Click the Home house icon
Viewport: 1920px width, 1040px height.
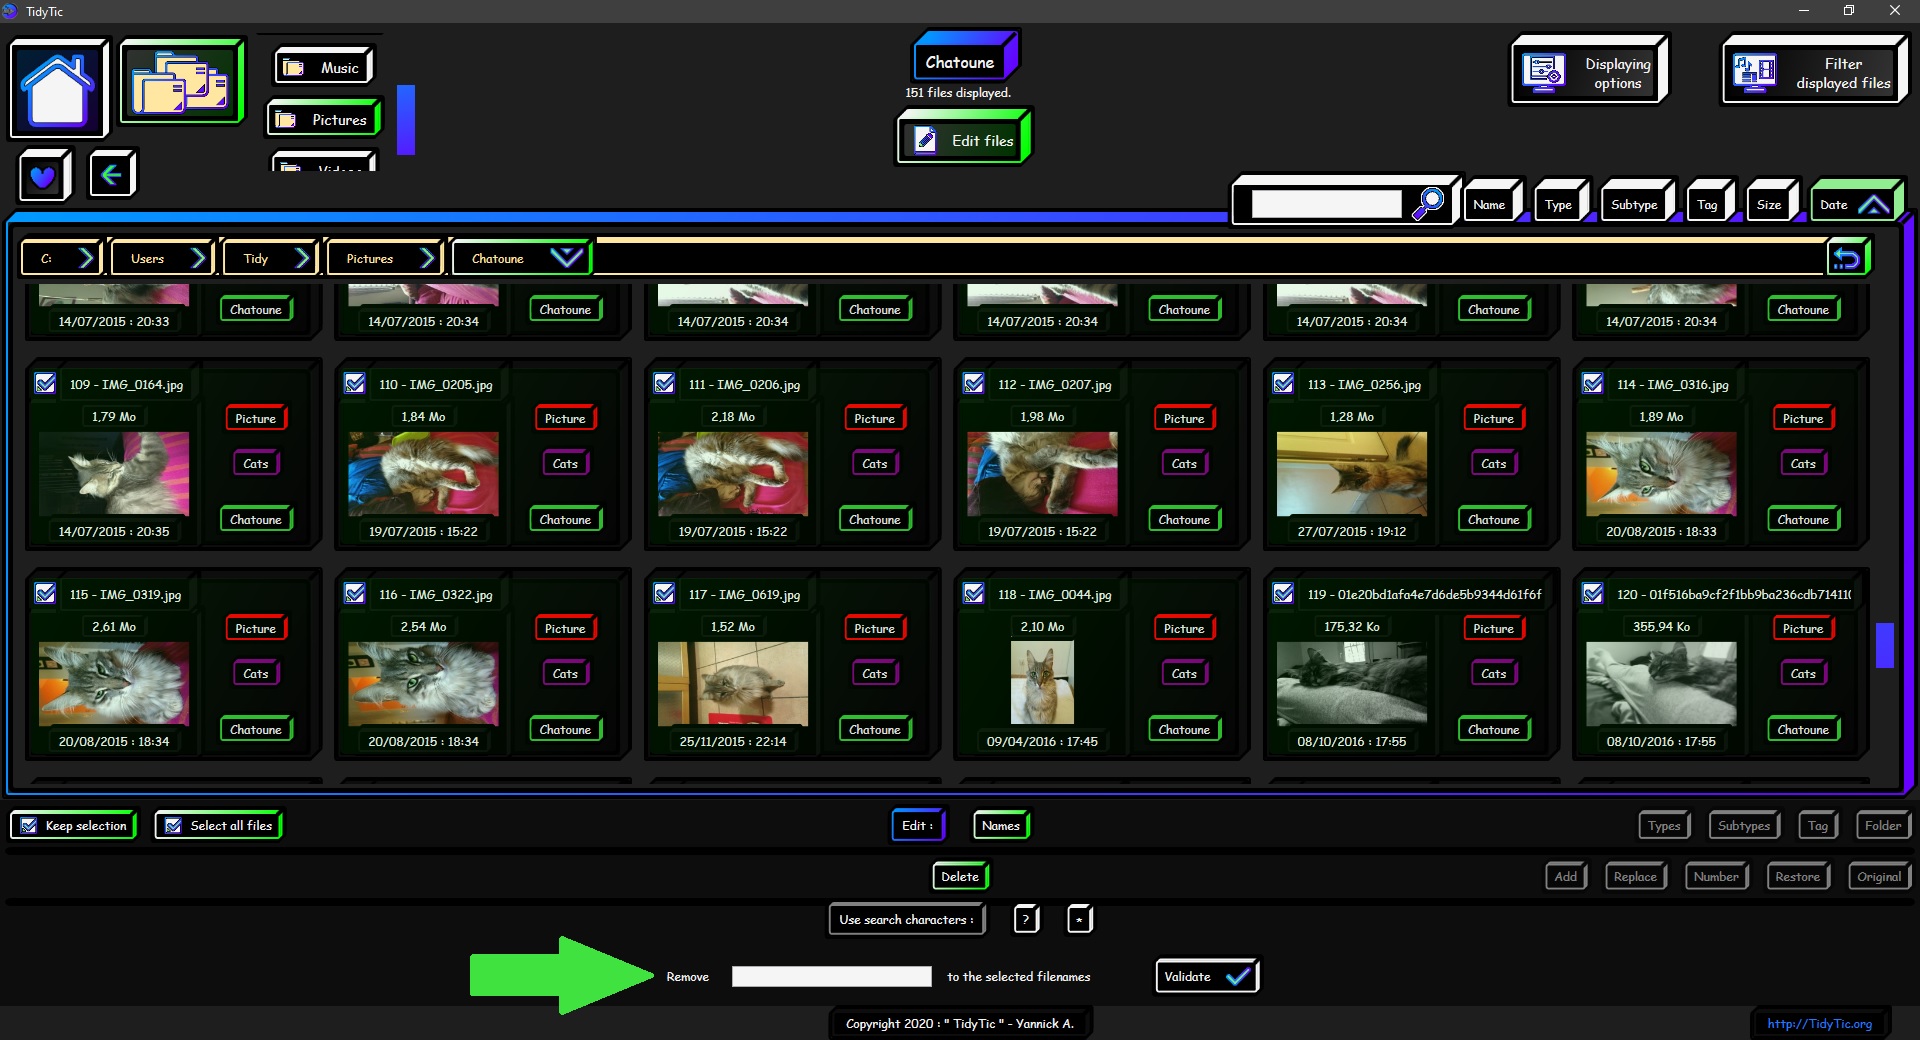pos(58,88)
